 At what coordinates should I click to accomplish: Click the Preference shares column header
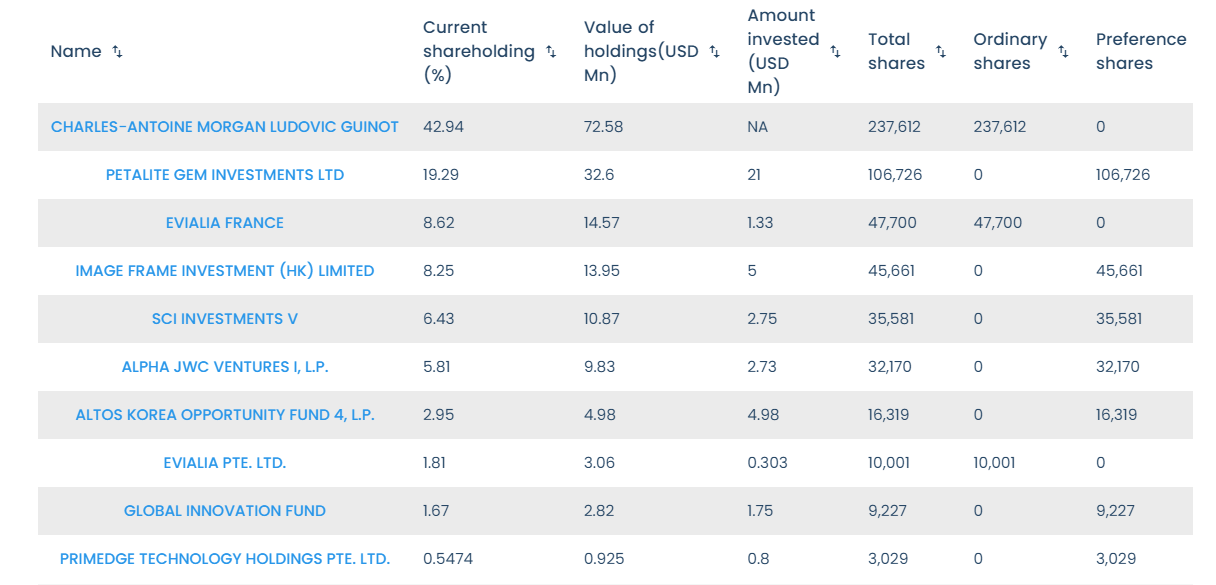[x=1141, y=51]
